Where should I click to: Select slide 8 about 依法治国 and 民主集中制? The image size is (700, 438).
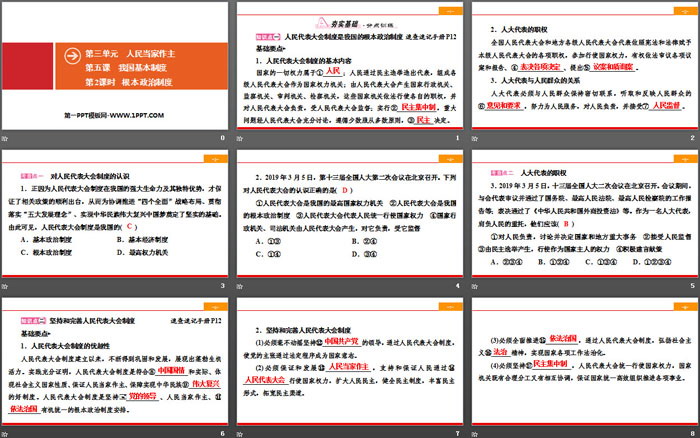(x=584, y=362)
